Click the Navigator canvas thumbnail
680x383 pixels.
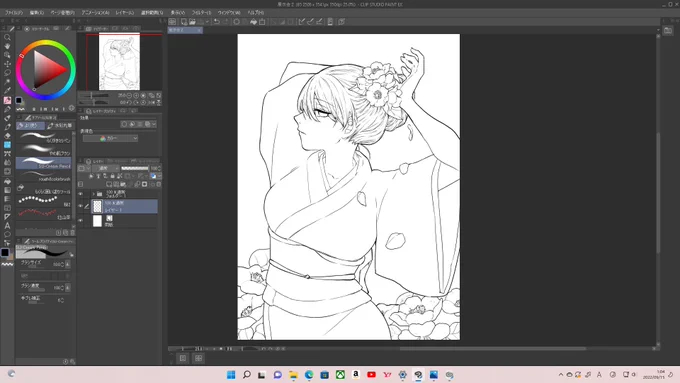pyautogui.click(x=119, y=62)
